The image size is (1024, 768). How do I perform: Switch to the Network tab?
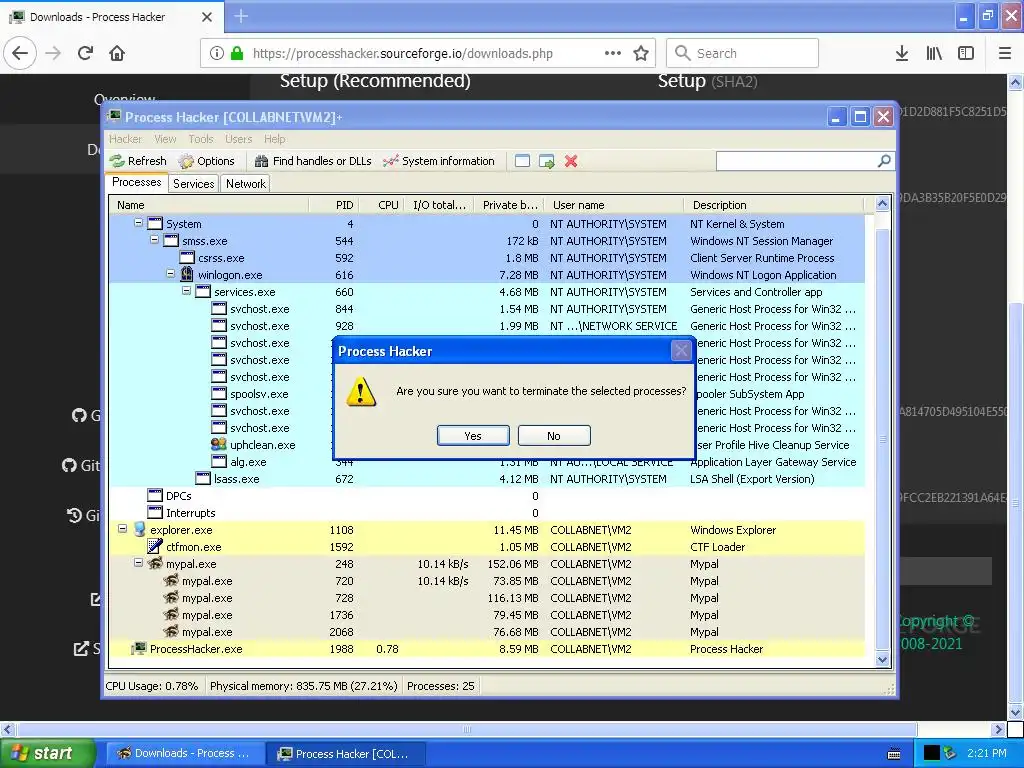tap(246, 184)
